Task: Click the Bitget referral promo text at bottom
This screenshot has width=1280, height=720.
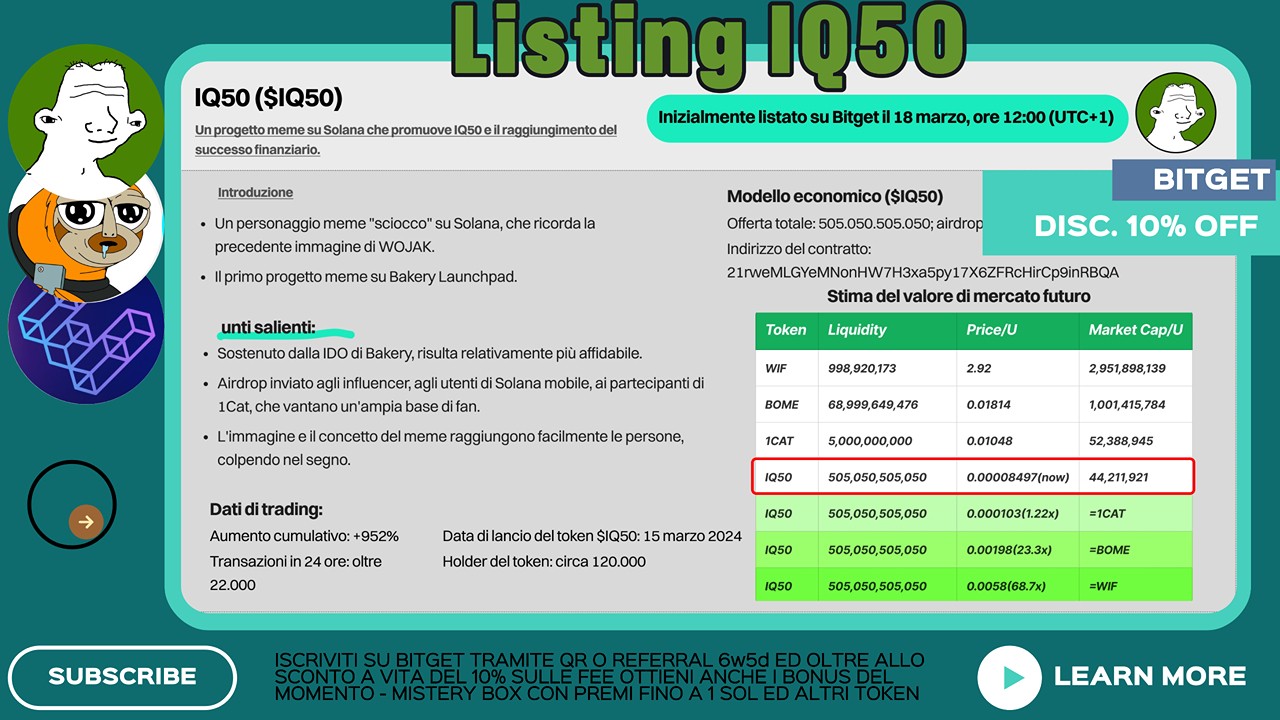Action: point(598,677)
